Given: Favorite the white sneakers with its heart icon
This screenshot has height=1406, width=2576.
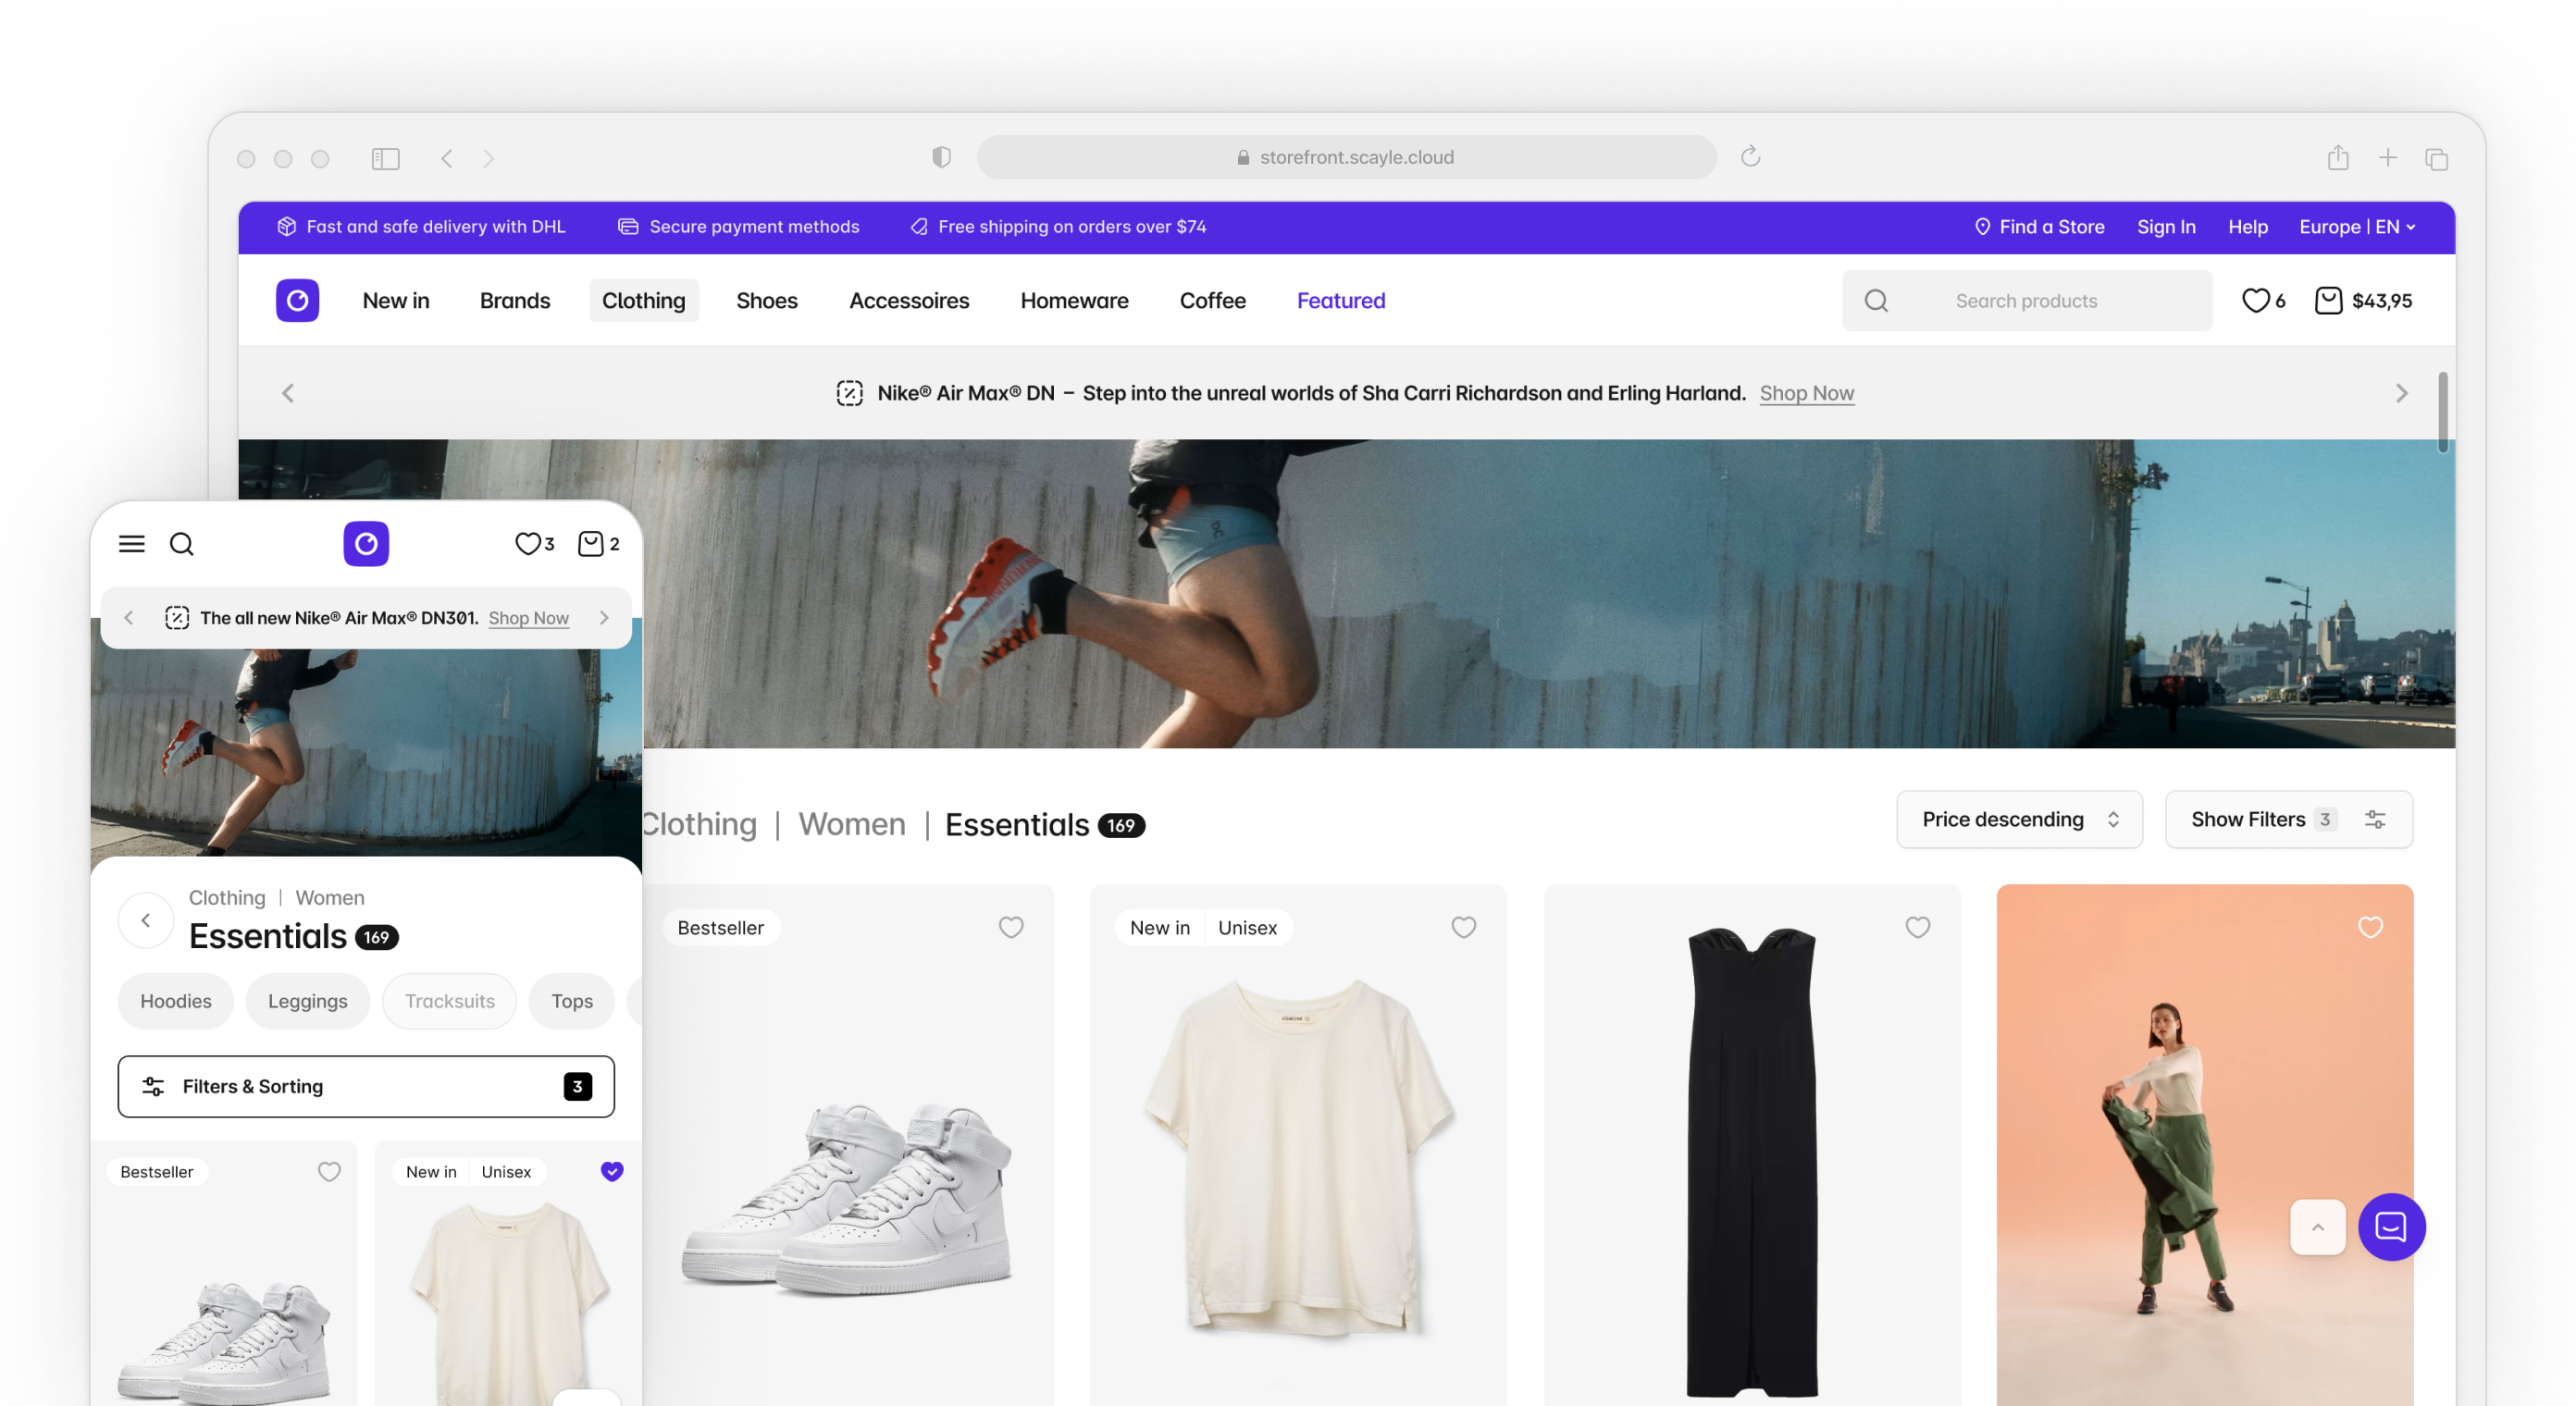Looking at the screenshot, I should pyautogui.click(x=1010, y=928).
